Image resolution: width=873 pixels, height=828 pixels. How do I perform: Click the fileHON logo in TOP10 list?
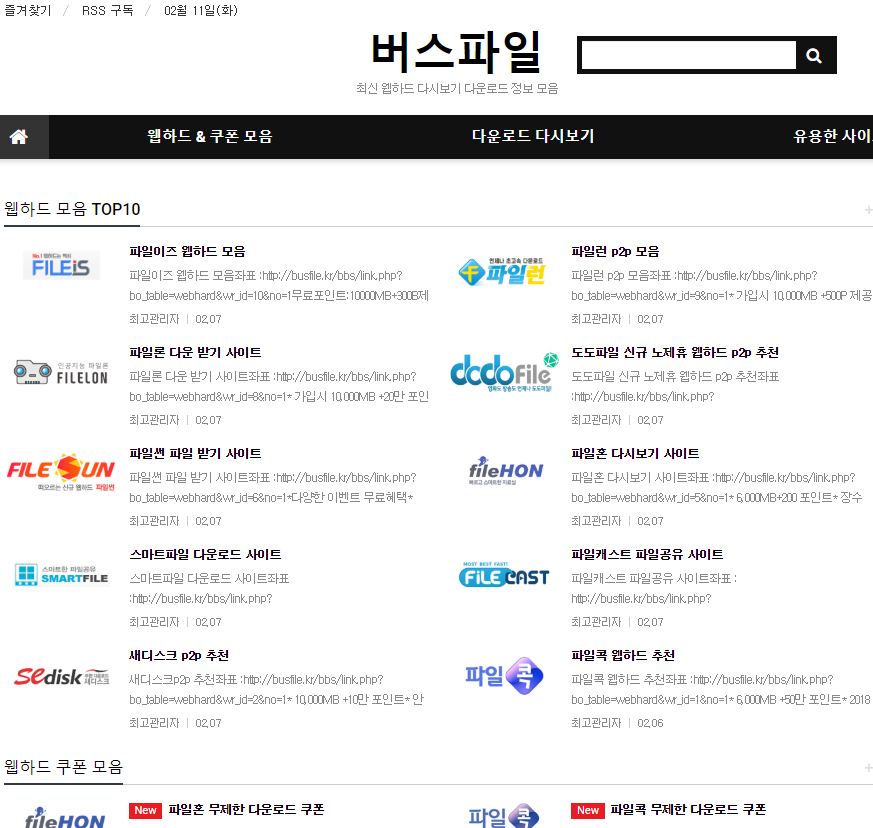pyautogui.click(x=505, y=471)
